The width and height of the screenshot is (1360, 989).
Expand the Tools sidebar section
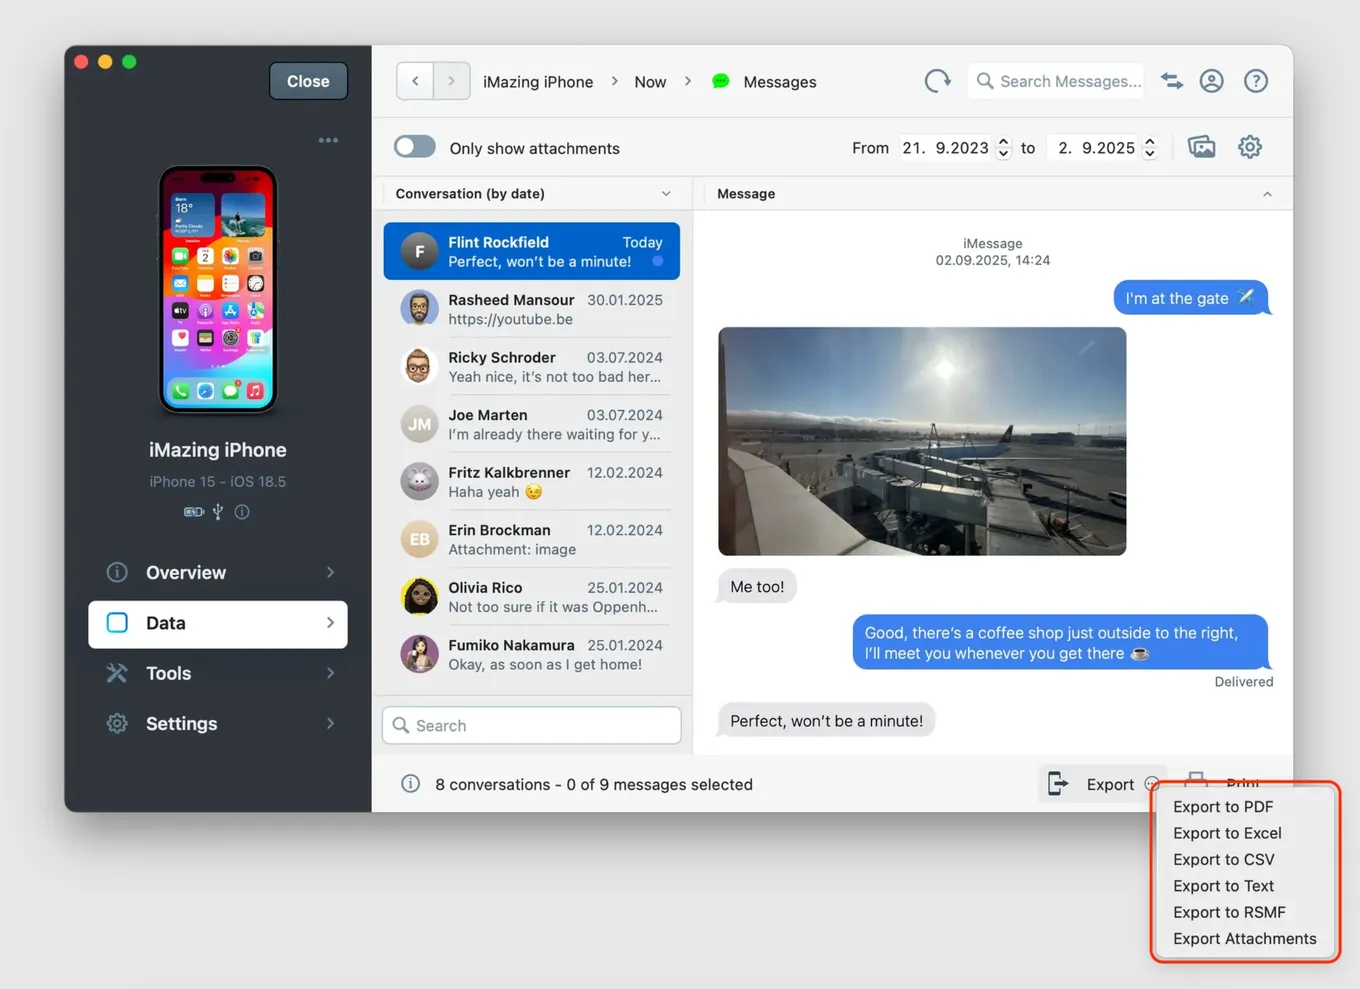[x=218, y=673]
